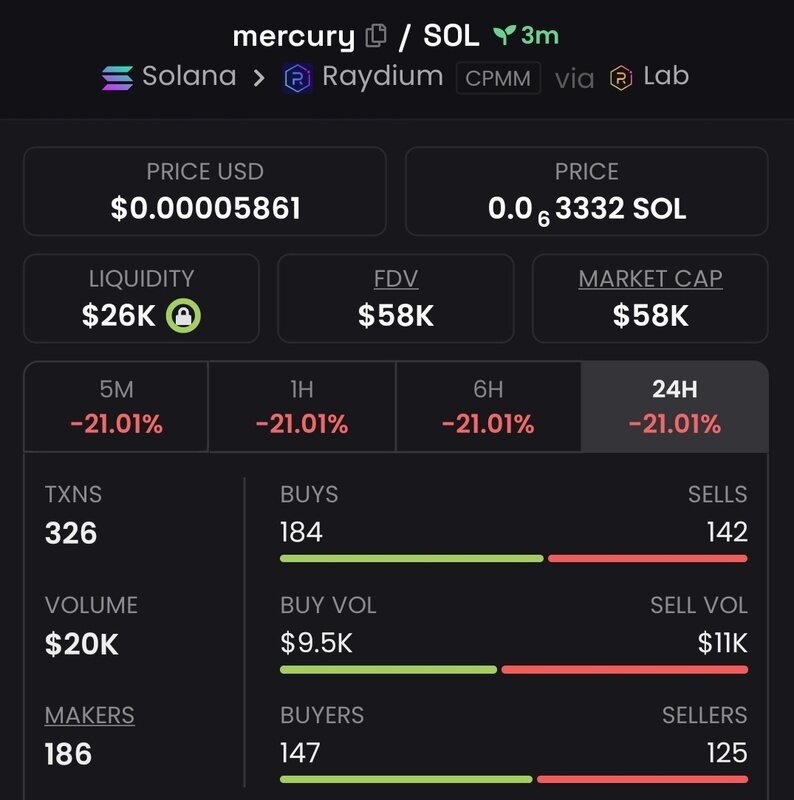Screen dimensions: 794x800
Task: Click the MARKET CAP label link
Action: pyautogui.click(x=650, y=279)
